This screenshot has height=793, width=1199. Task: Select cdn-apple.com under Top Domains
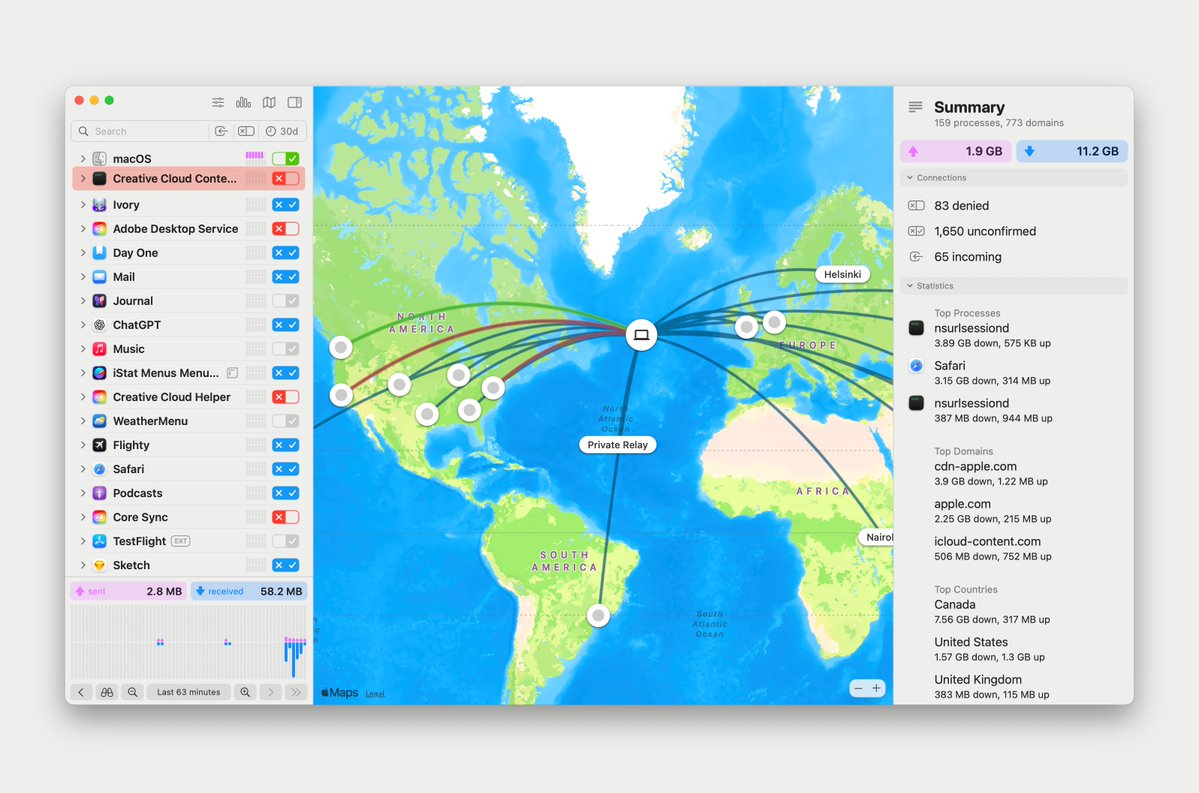[x=975, y=466]
